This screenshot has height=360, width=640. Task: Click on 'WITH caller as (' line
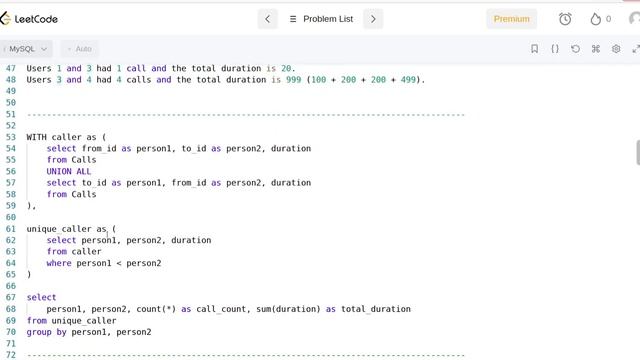66,137
